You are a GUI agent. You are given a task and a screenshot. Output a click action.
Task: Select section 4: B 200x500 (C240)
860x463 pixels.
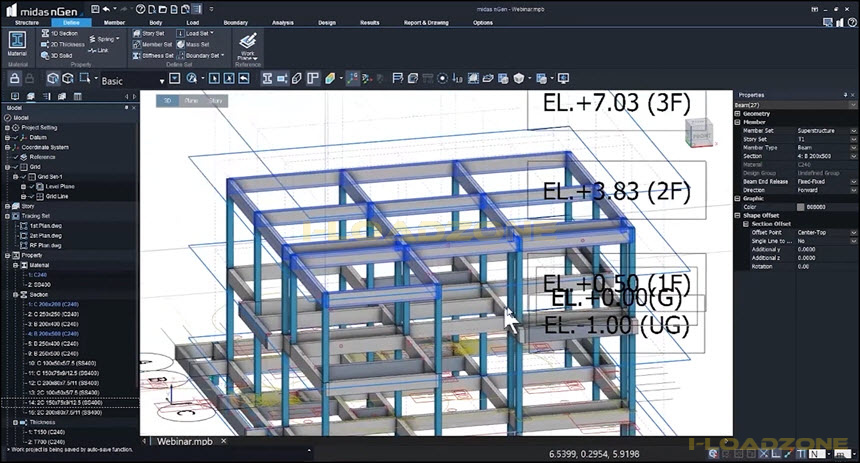[x=53, y=334]
